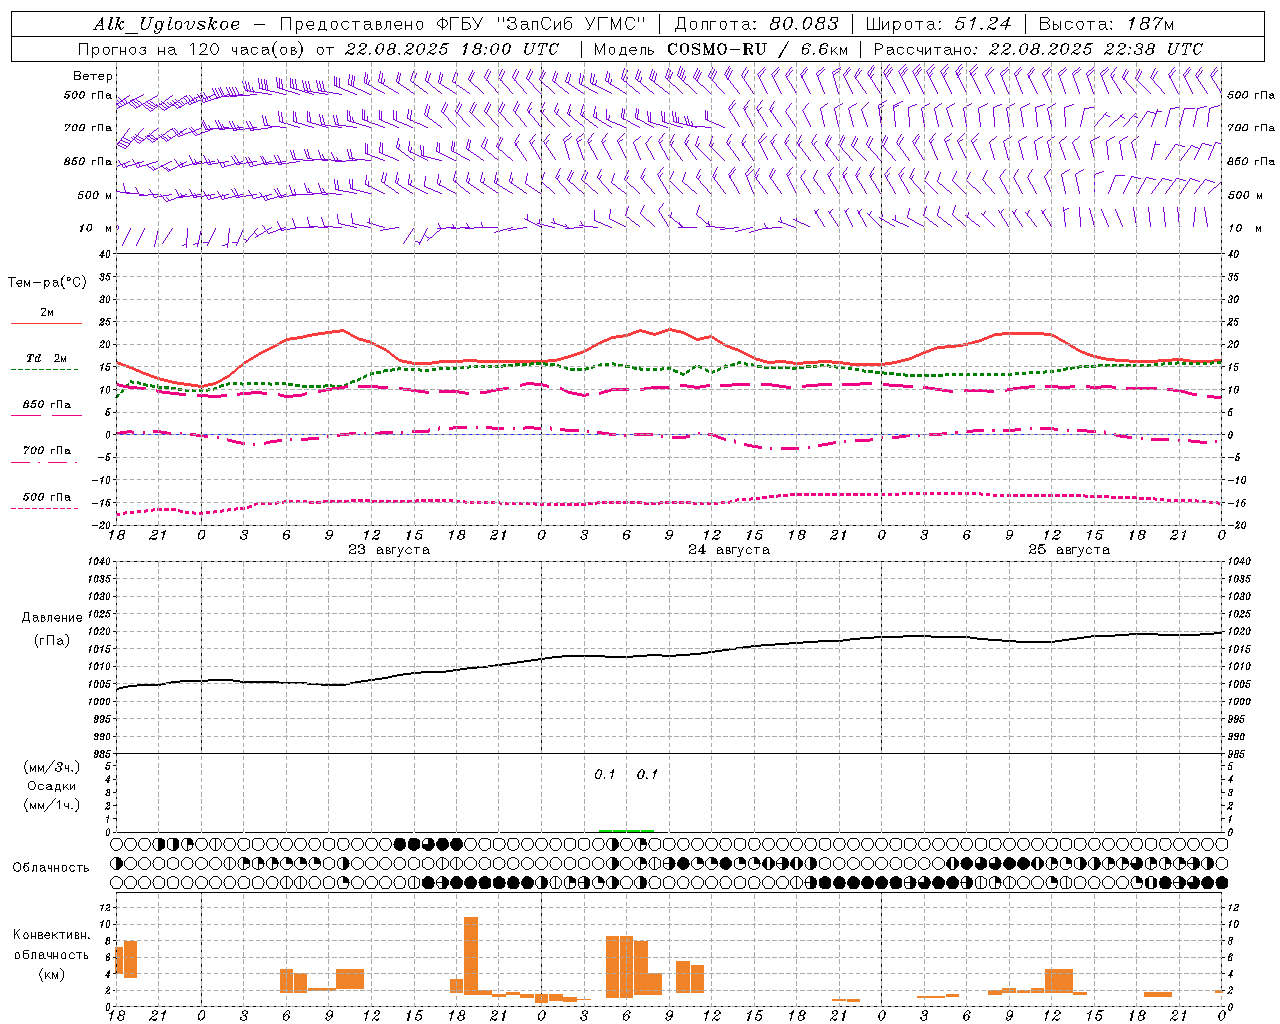Screen dimensions: 1280x1024
Task: Click the black pressure curve line
Action: (670, 655)
